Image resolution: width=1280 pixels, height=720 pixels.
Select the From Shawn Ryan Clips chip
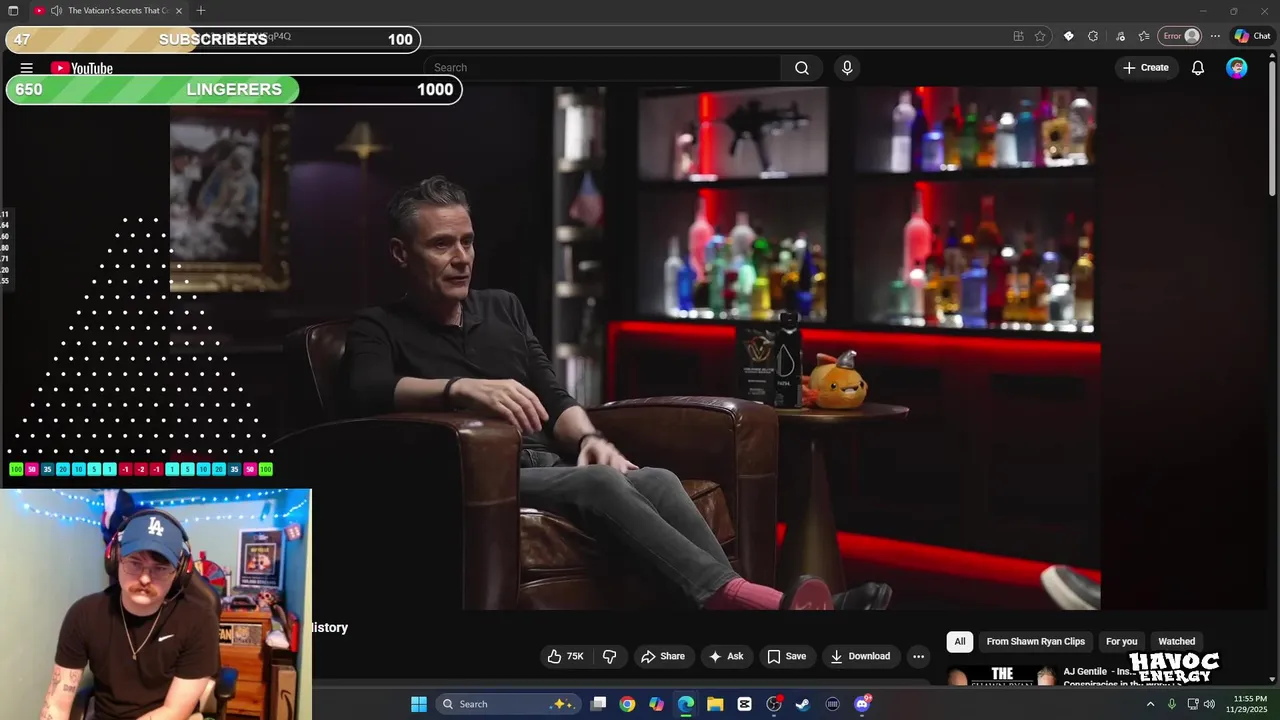click(x=1035, y=641)
